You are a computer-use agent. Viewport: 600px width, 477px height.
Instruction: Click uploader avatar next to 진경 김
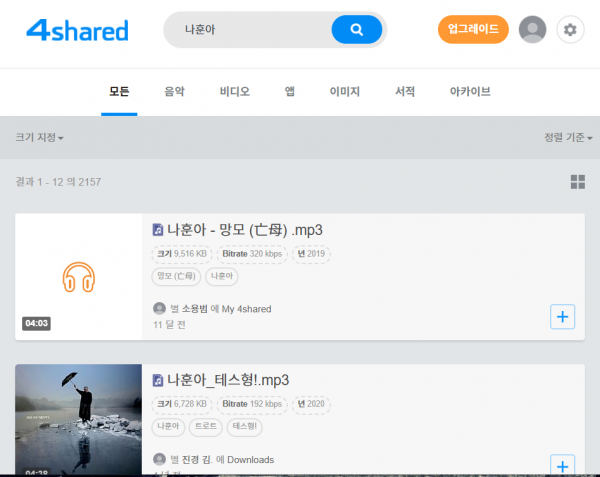click(x=159, y=459)
